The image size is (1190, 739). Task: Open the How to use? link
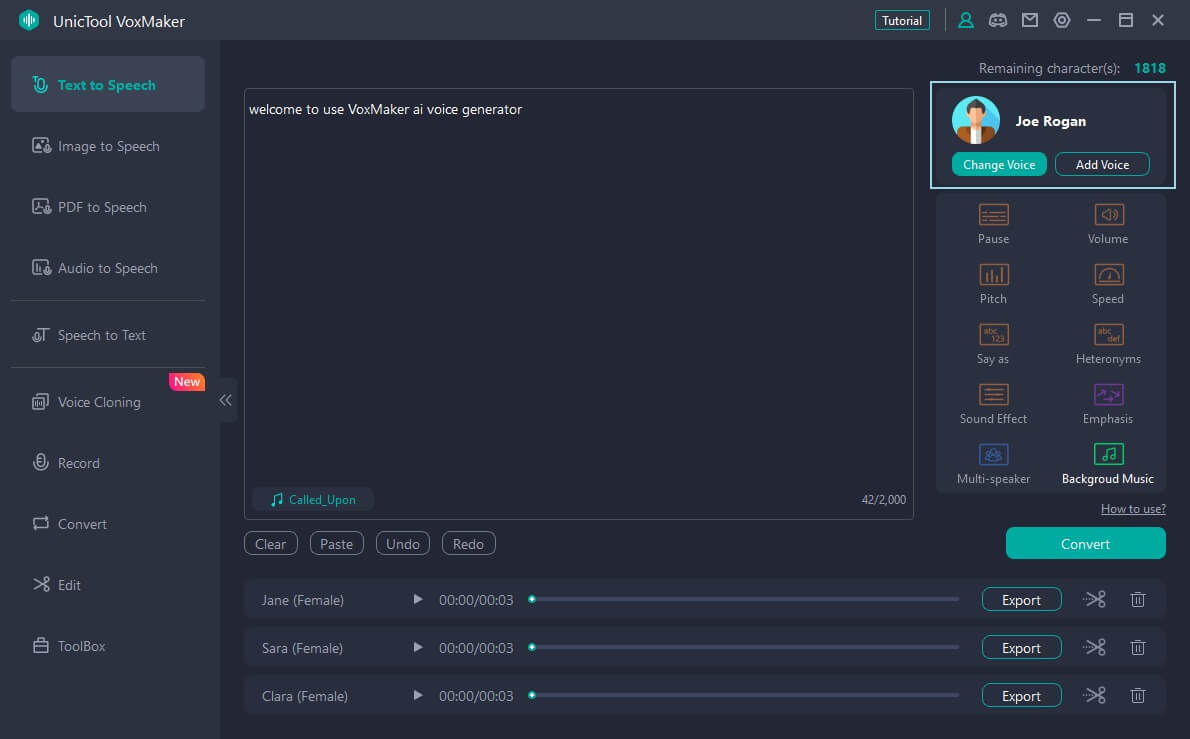pyautogui.click(x=1132, y=509)
